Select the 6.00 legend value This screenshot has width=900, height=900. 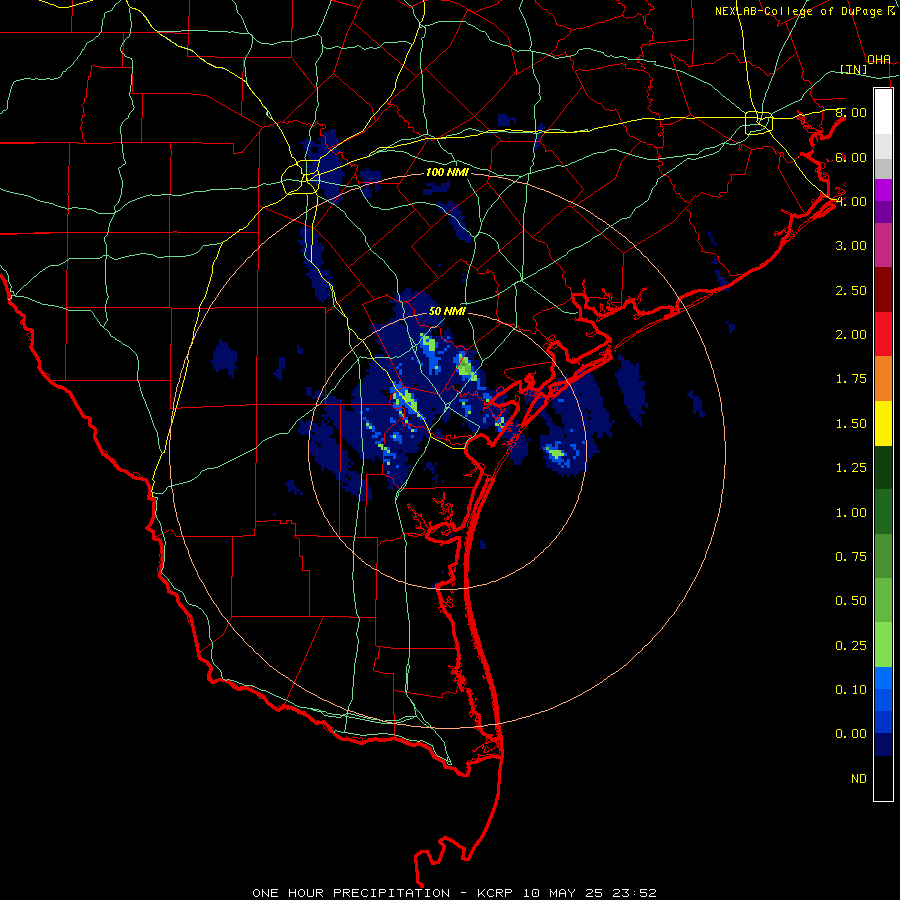click(851, 157)
